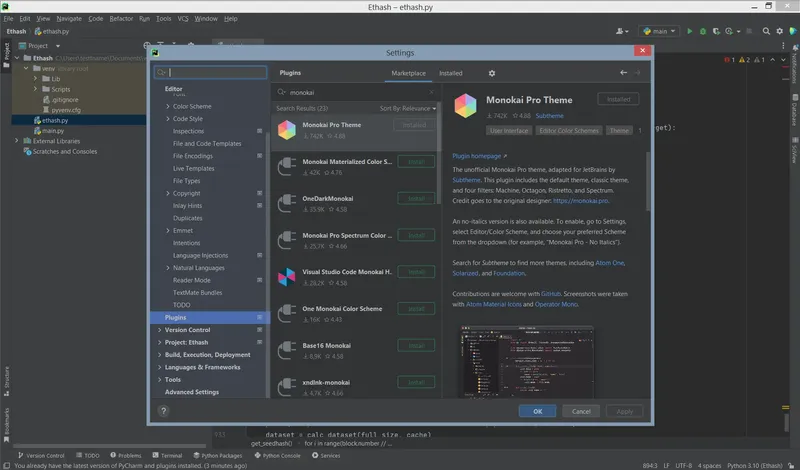Open the Services tool window

pos(326,455)
